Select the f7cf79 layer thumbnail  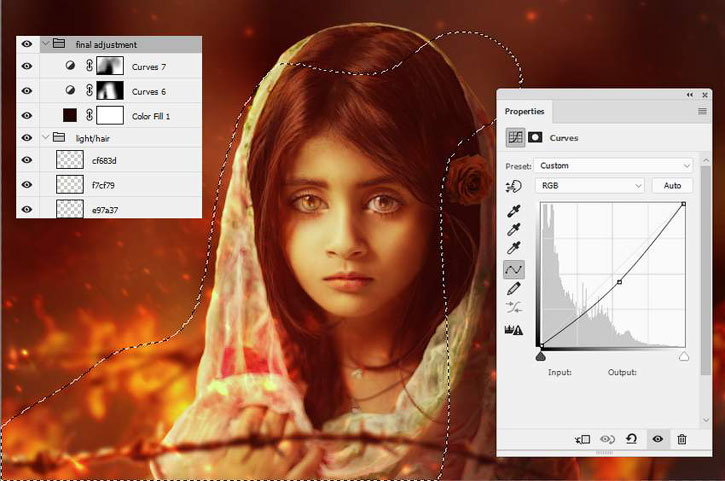tap(70, 184)
